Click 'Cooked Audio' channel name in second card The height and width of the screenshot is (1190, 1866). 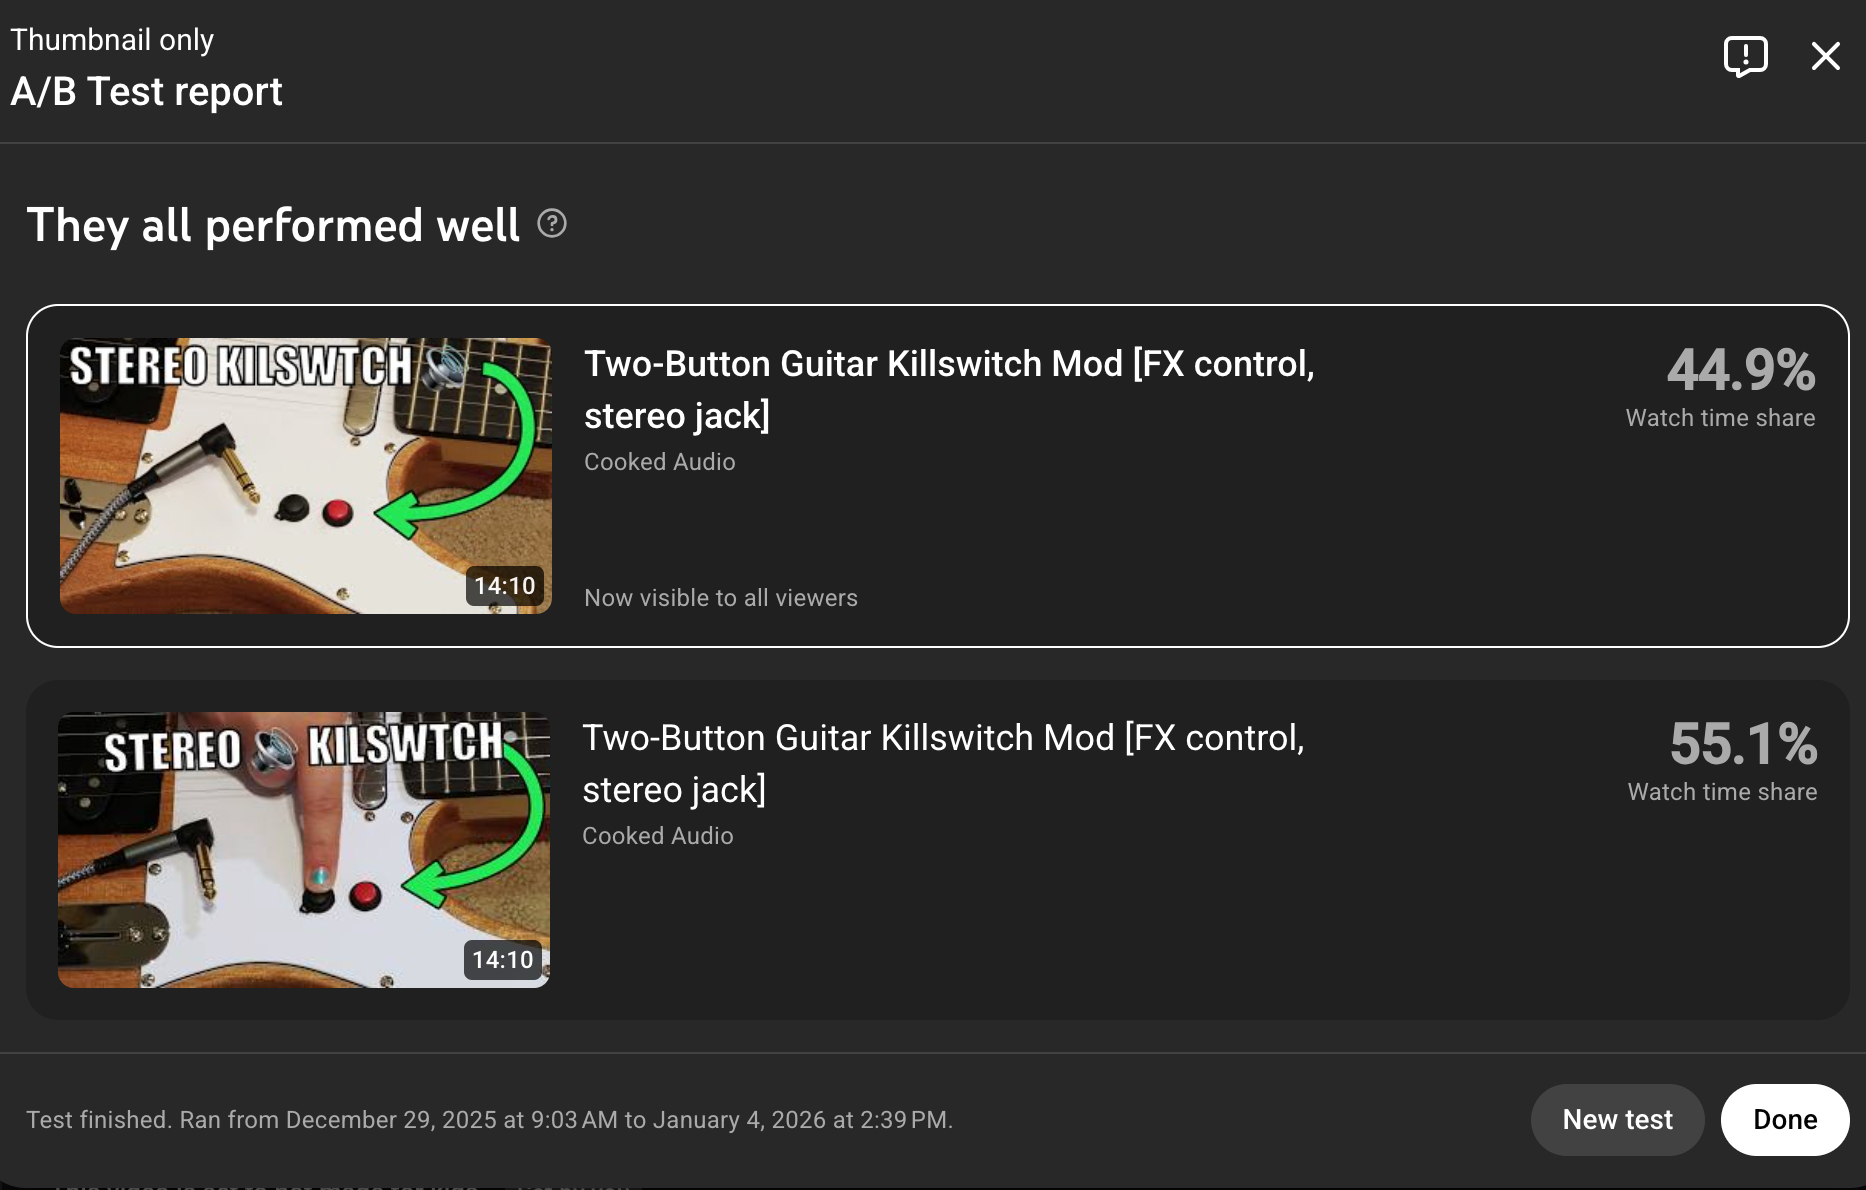pos(658,836)
